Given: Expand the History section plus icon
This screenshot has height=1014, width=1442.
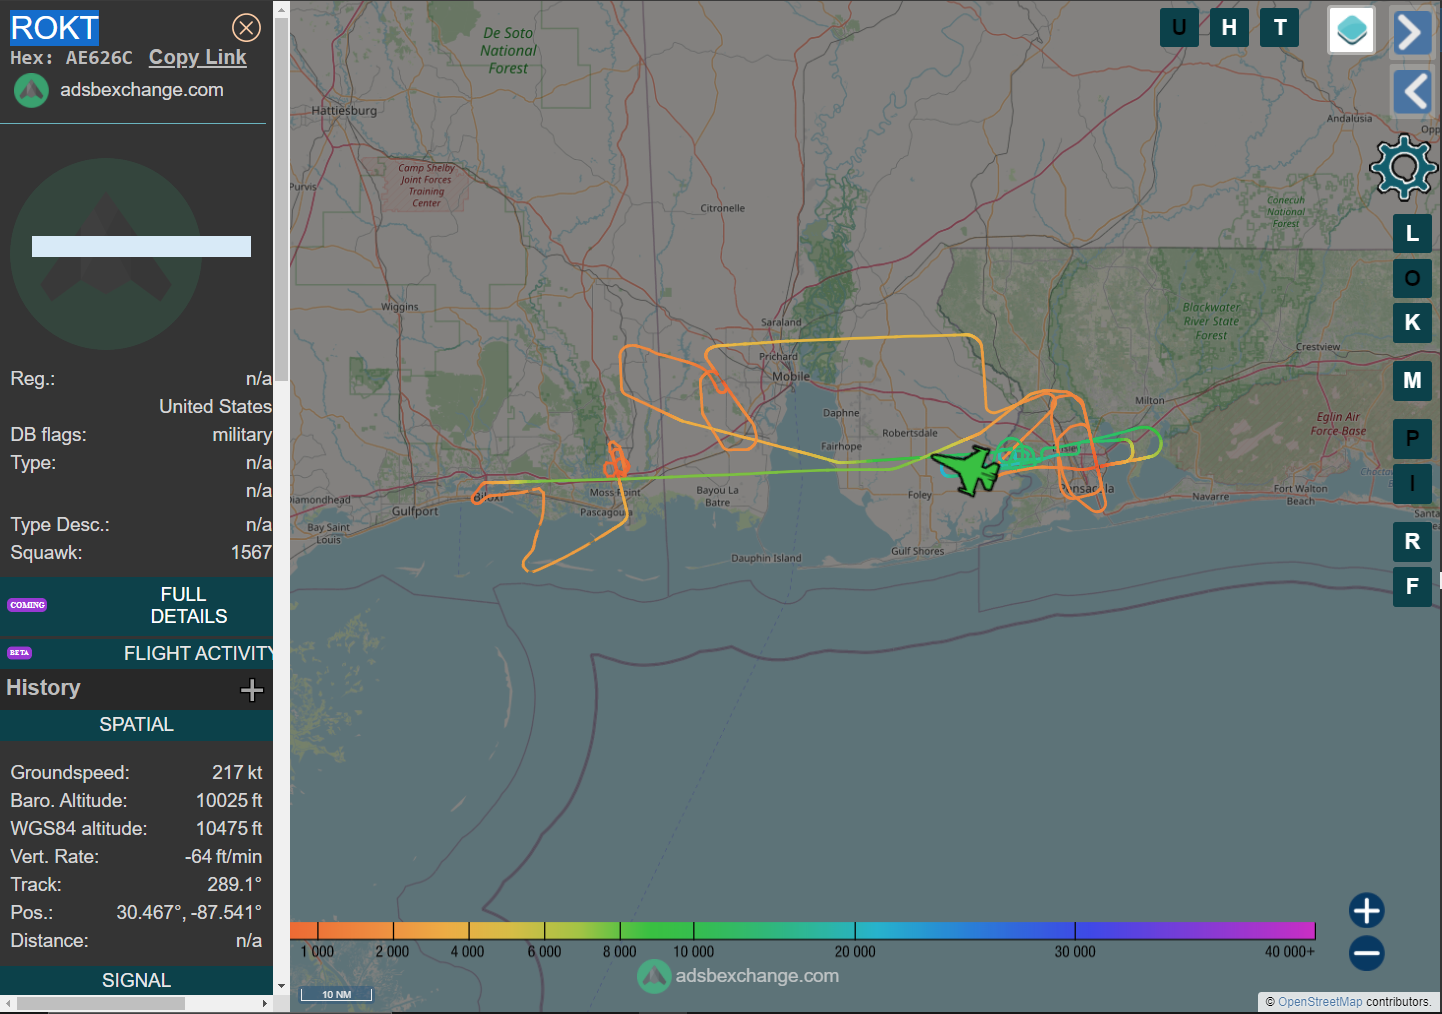Looking at the screenshot, I should [x=252, y=690].
